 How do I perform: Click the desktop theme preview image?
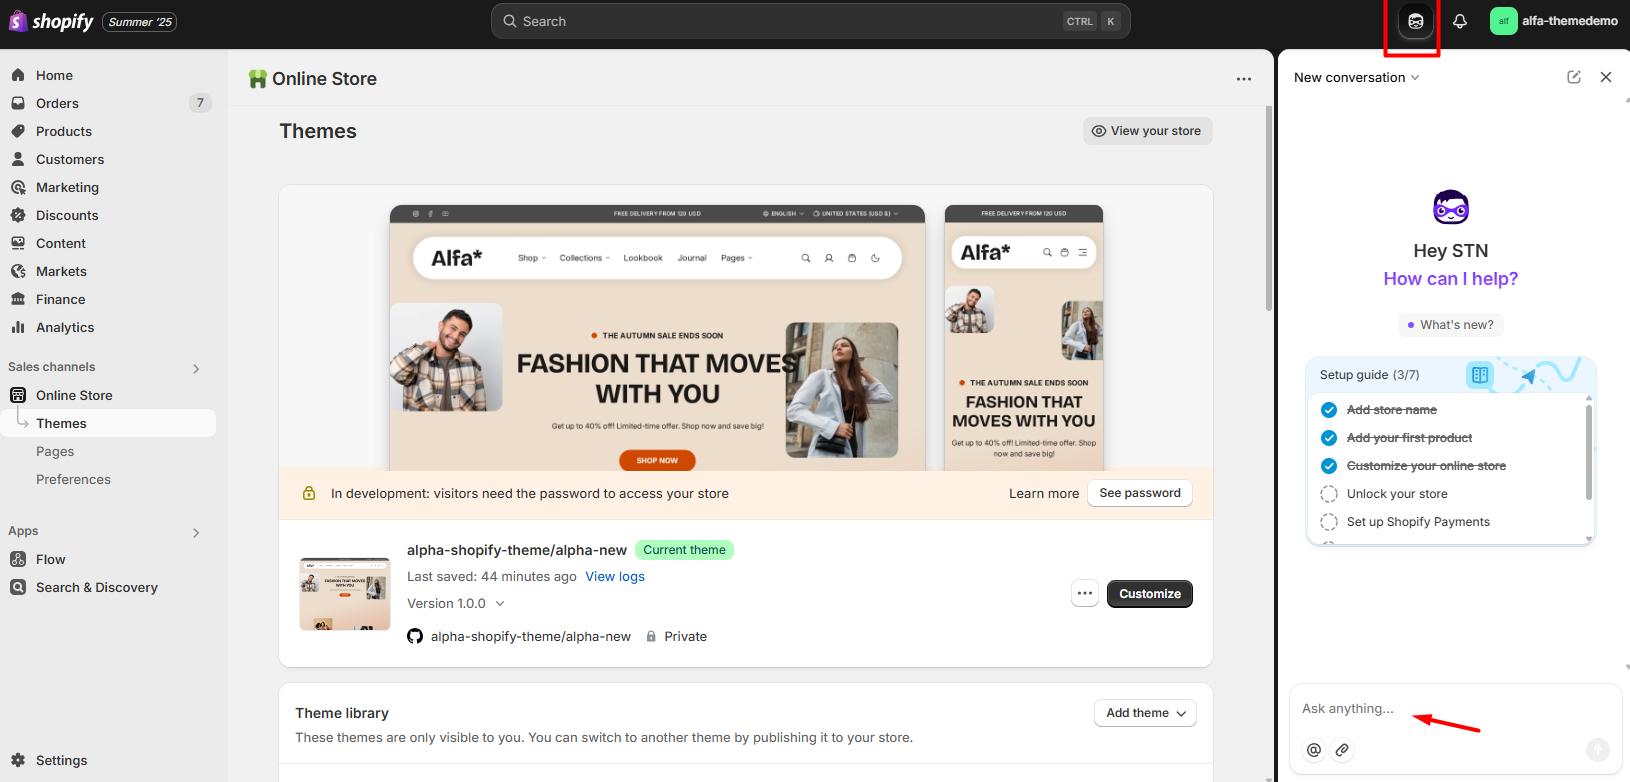657,338
